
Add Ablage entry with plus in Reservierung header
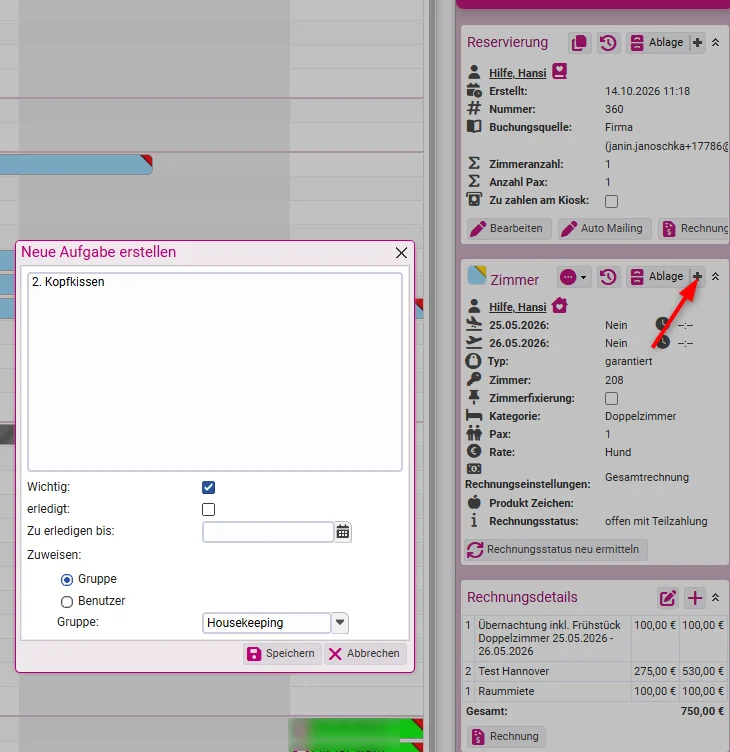pos(697,43)
